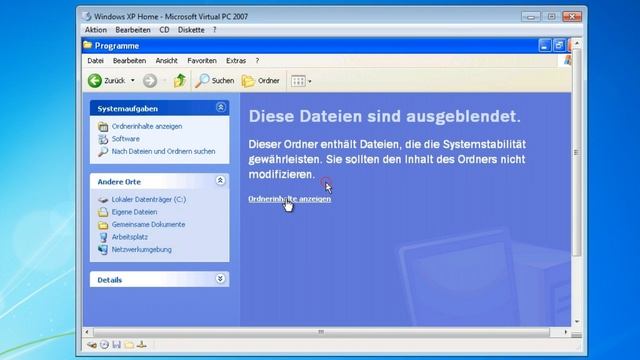Click the magnifier icon beside Nach Dateien
This screenshot has height=360, width=640.
(103, 152)
